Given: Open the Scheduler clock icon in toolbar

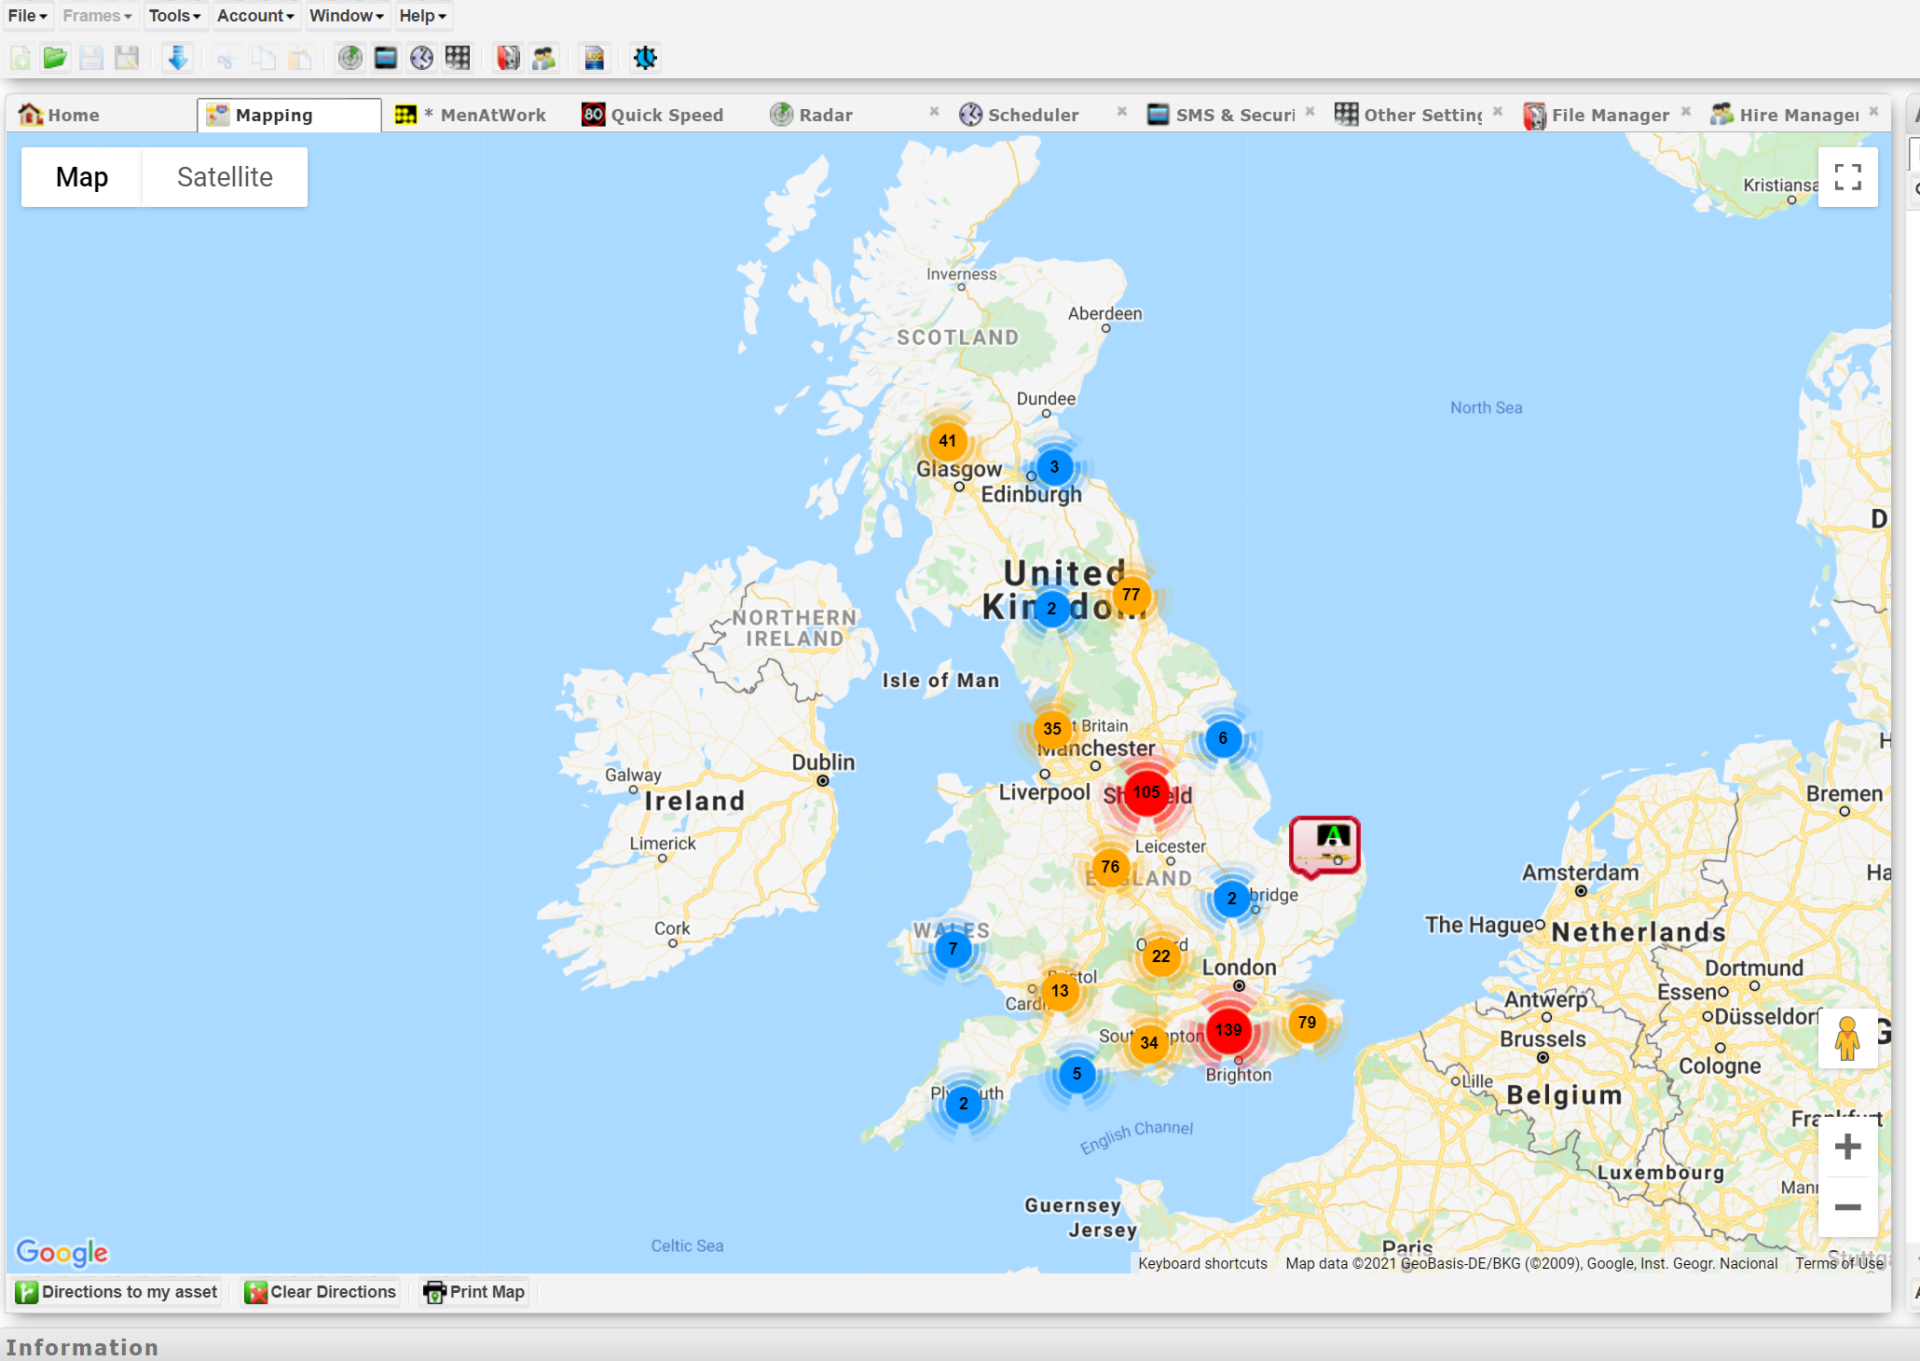Looking at the screenshot, I should pyautogui.click(x=420, y=57).
